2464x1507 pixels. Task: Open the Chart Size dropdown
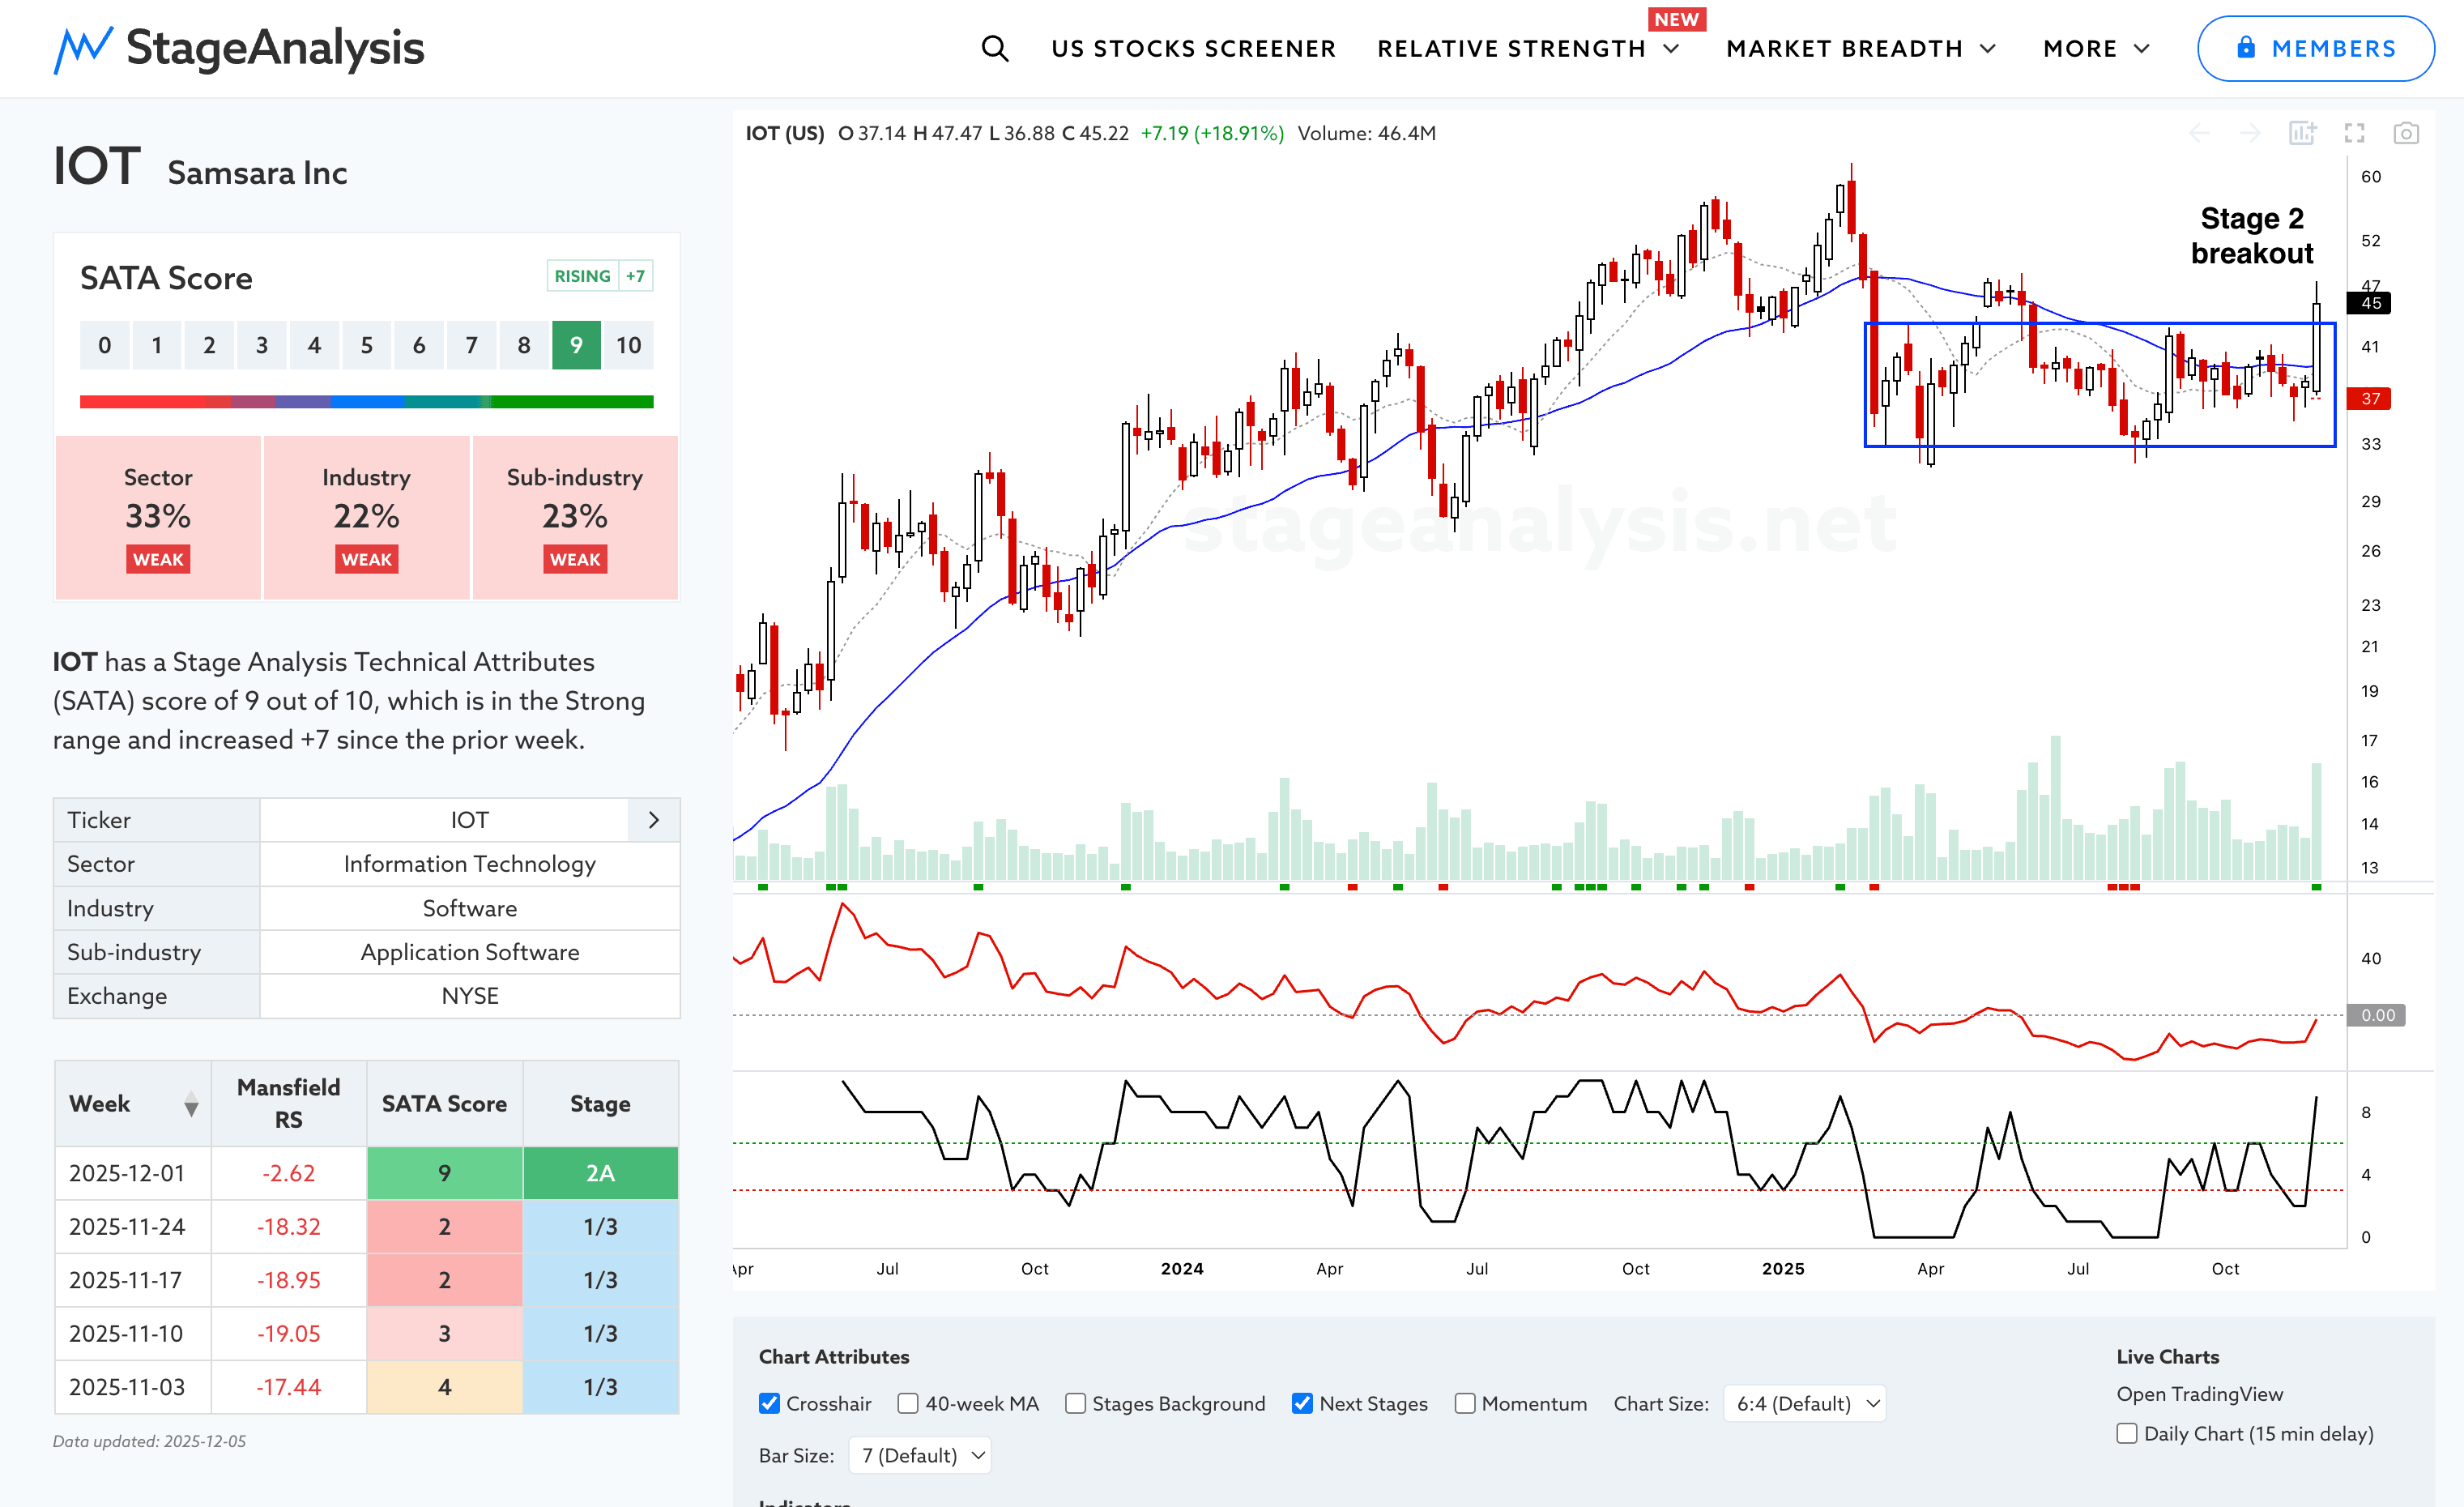(x=1804, y=1403)
